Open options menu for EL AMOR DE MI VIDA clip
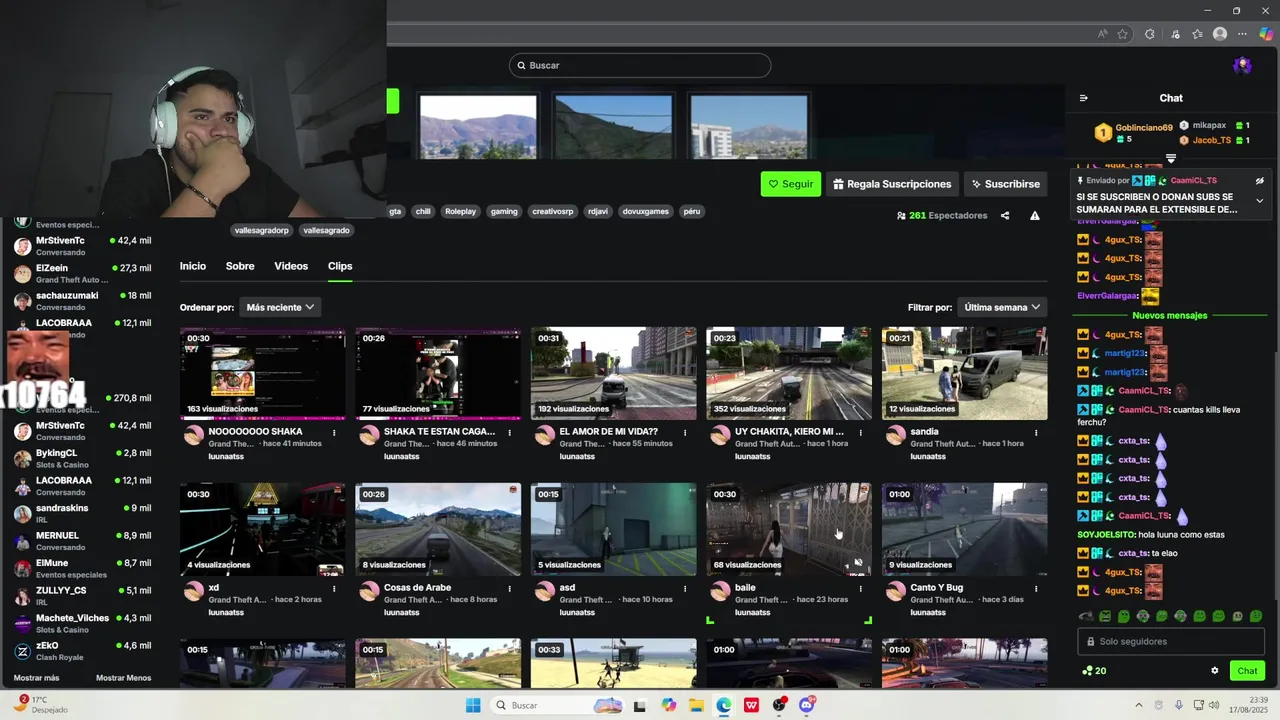The image size is (1280, 720). click(685, 433)
